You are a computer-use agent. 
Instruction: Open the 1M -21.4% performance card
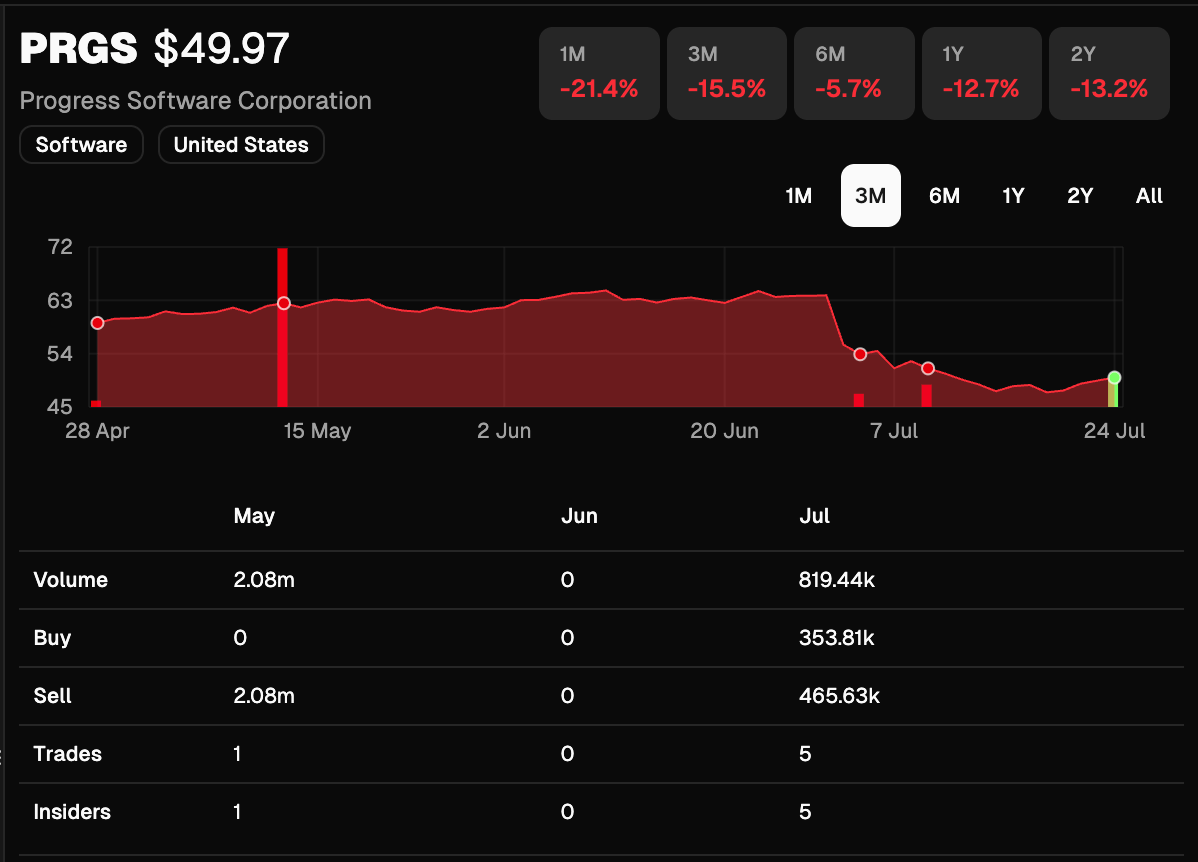point(599,73)
